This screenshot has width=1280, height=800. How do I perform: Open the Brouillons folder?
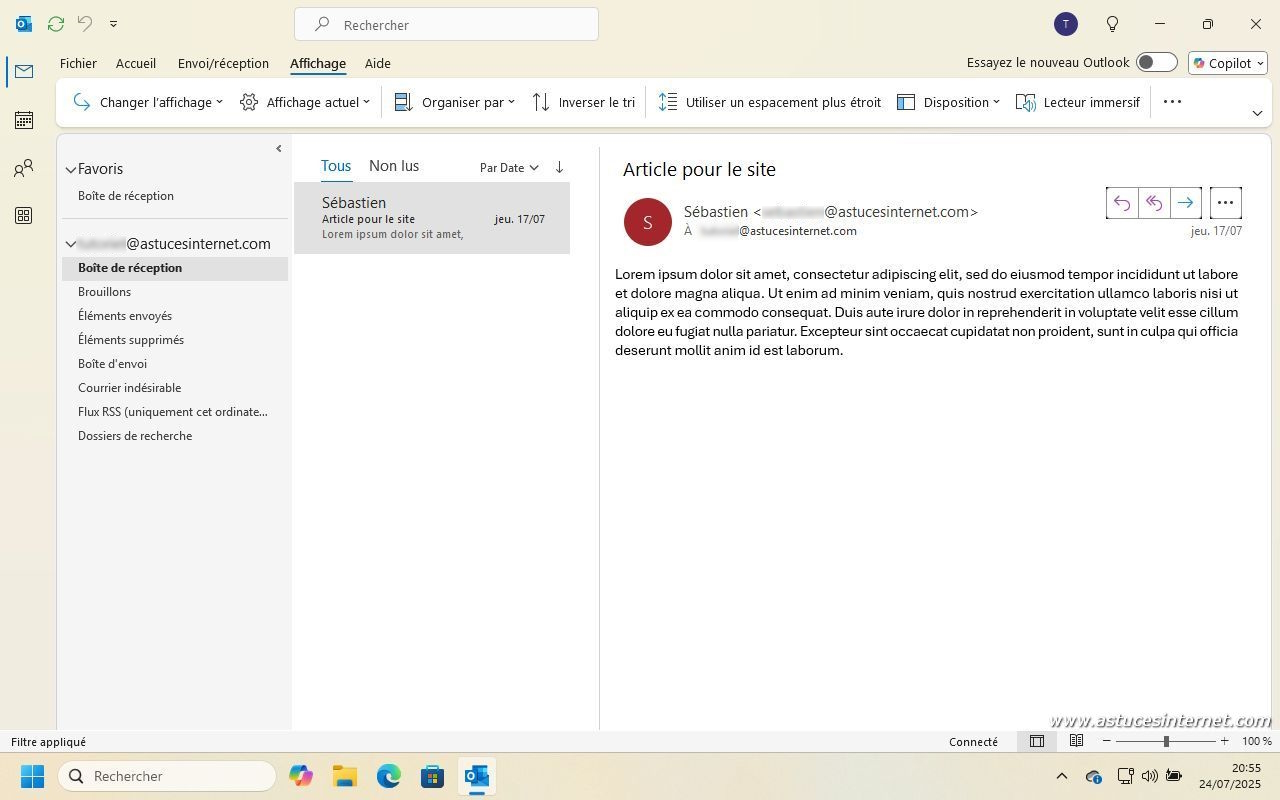[x=174, y=292]
